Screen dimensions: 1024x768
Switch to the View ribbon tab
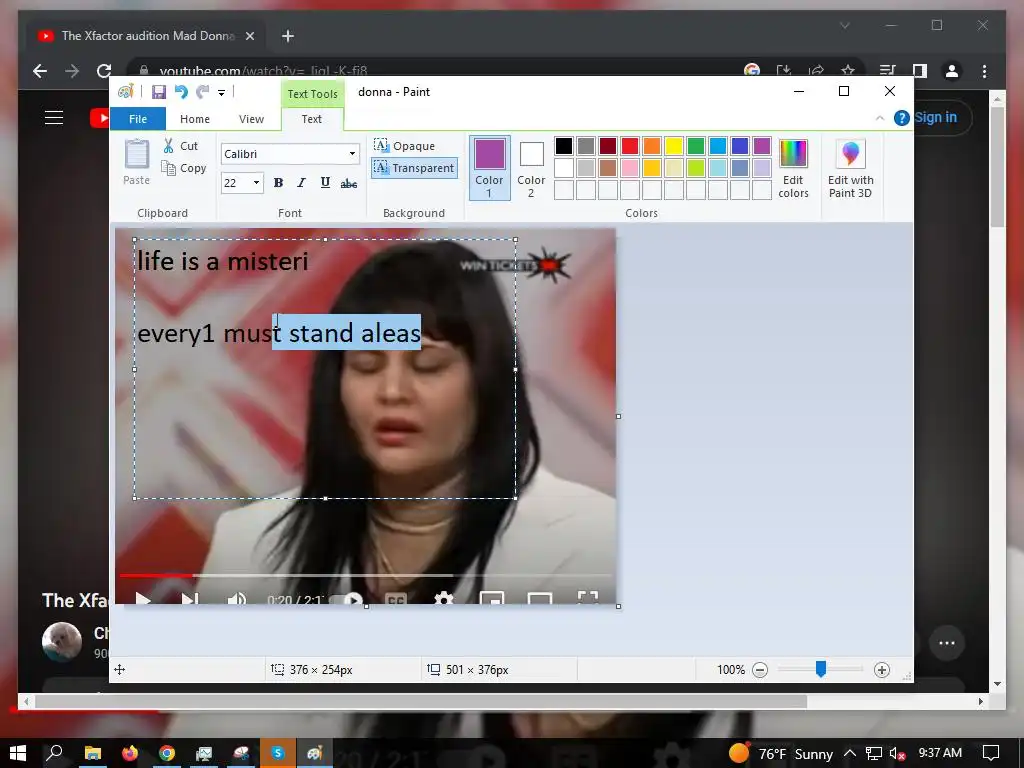[251, 119]
